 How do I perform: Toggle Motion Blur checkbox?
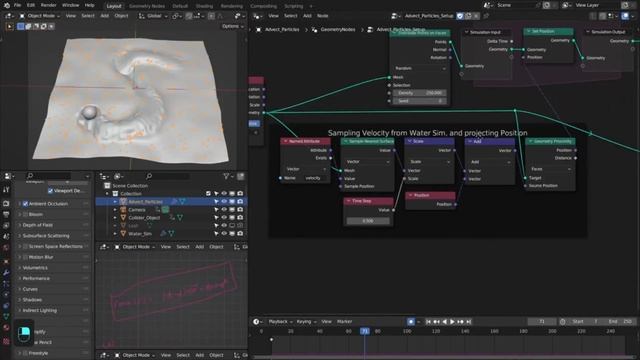(25, 257)
